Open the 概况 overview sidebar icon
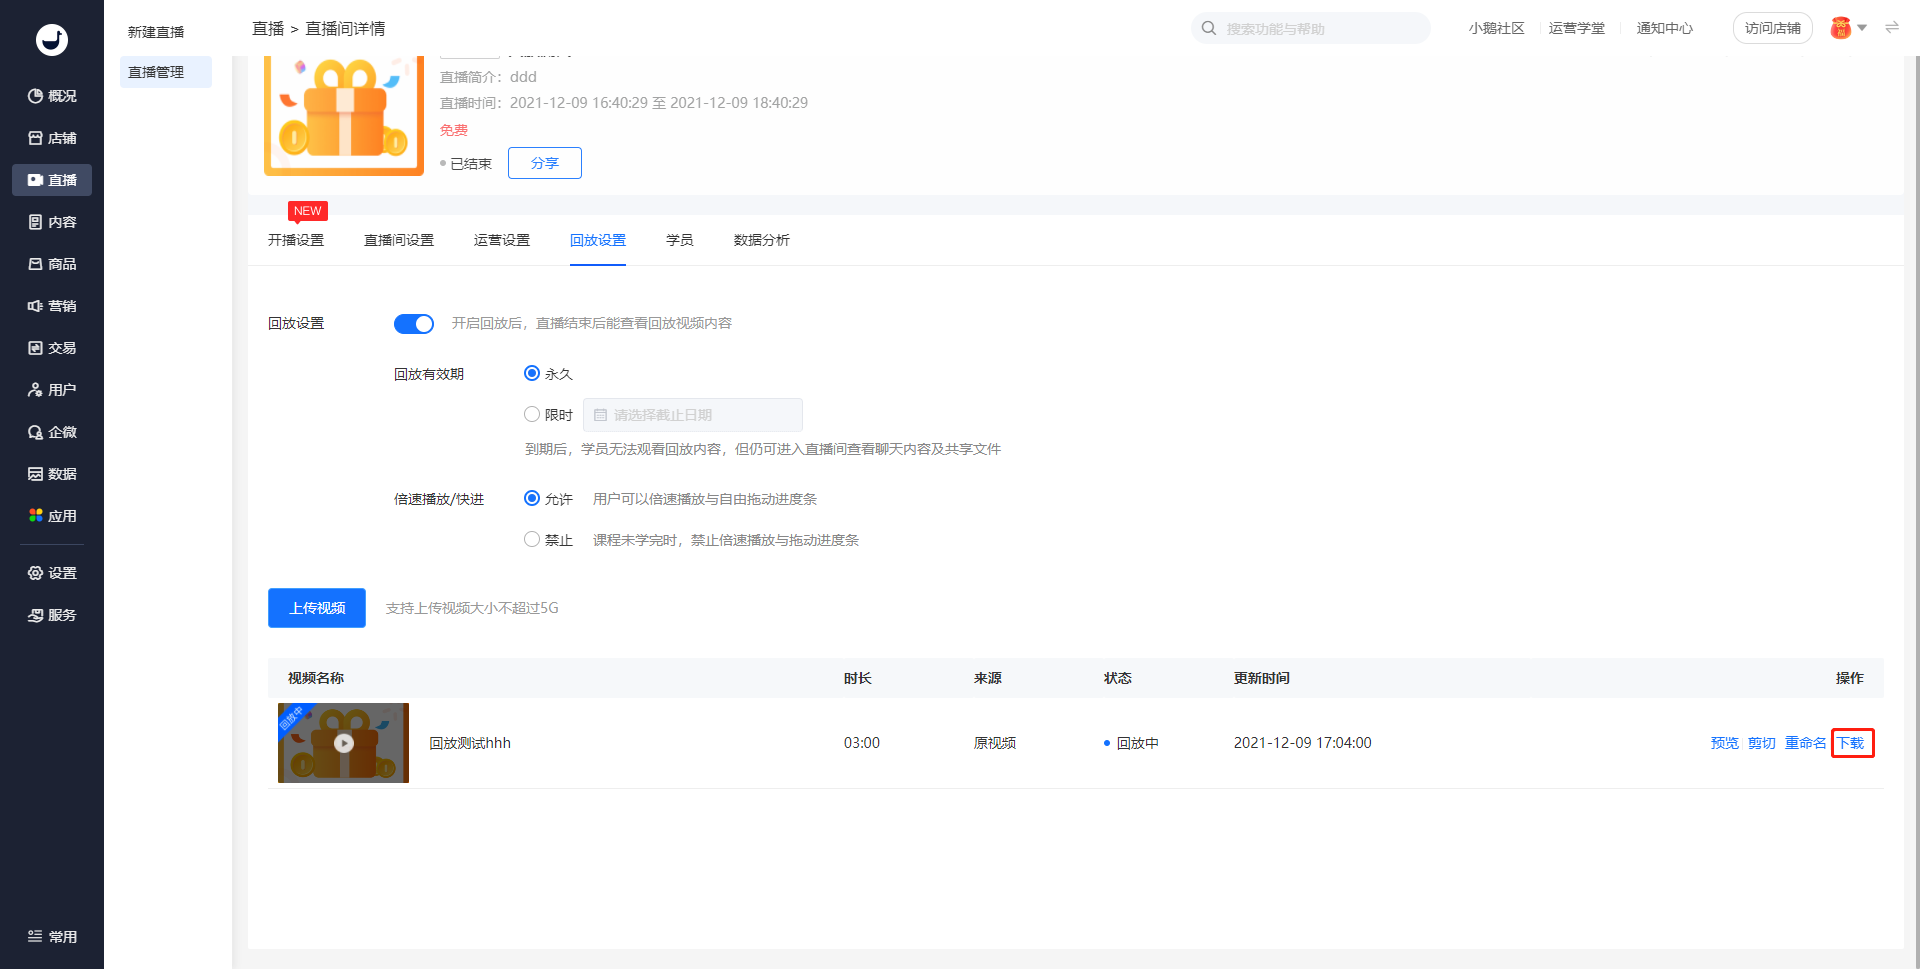1920x969 pixels. click(x=36, y=96)
